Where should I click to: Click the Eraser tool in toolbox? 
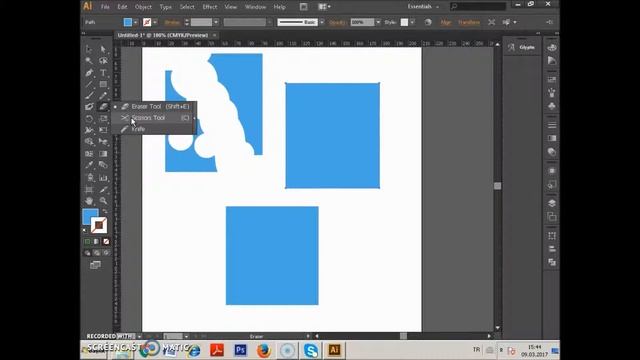click(x=103, y=107)
